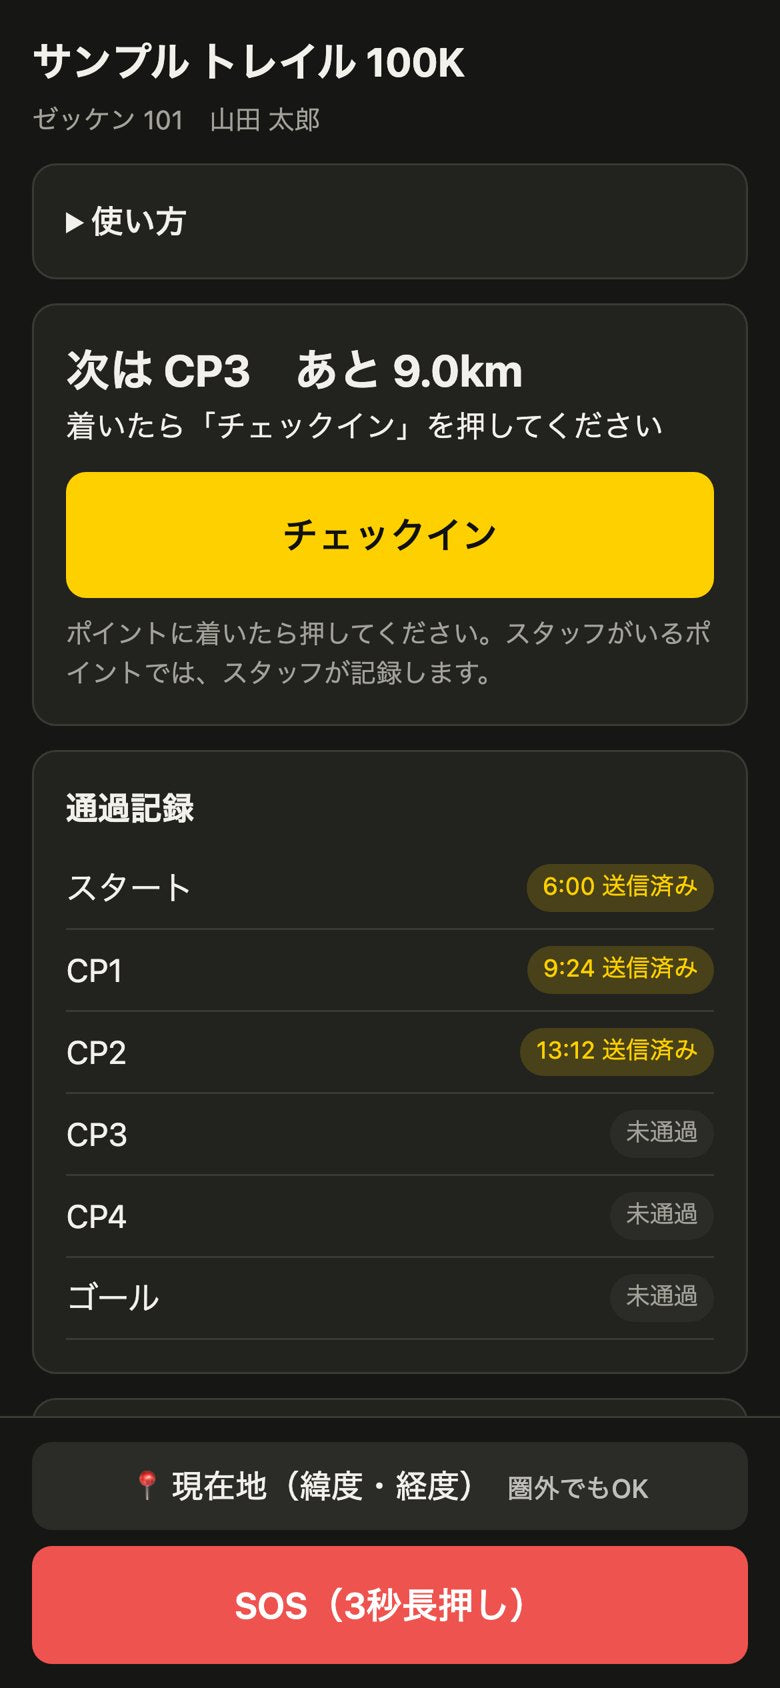Screen dimensions: 780x1688
Task: Open the CP4 record row label
Action: (97, 1217)
